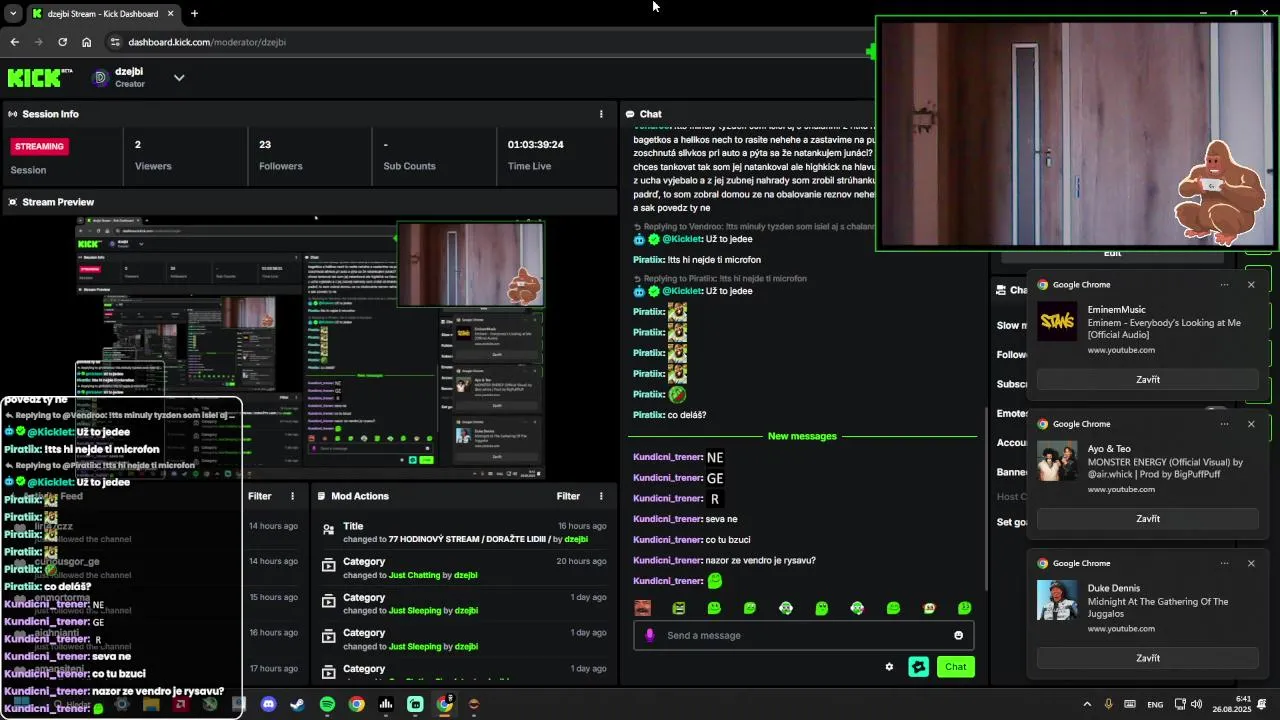This screenshot has width=1280, height=720.
Task: Close the dzejbi Stream browser tab
Action: pyautogui.click(x=170, y=14)
